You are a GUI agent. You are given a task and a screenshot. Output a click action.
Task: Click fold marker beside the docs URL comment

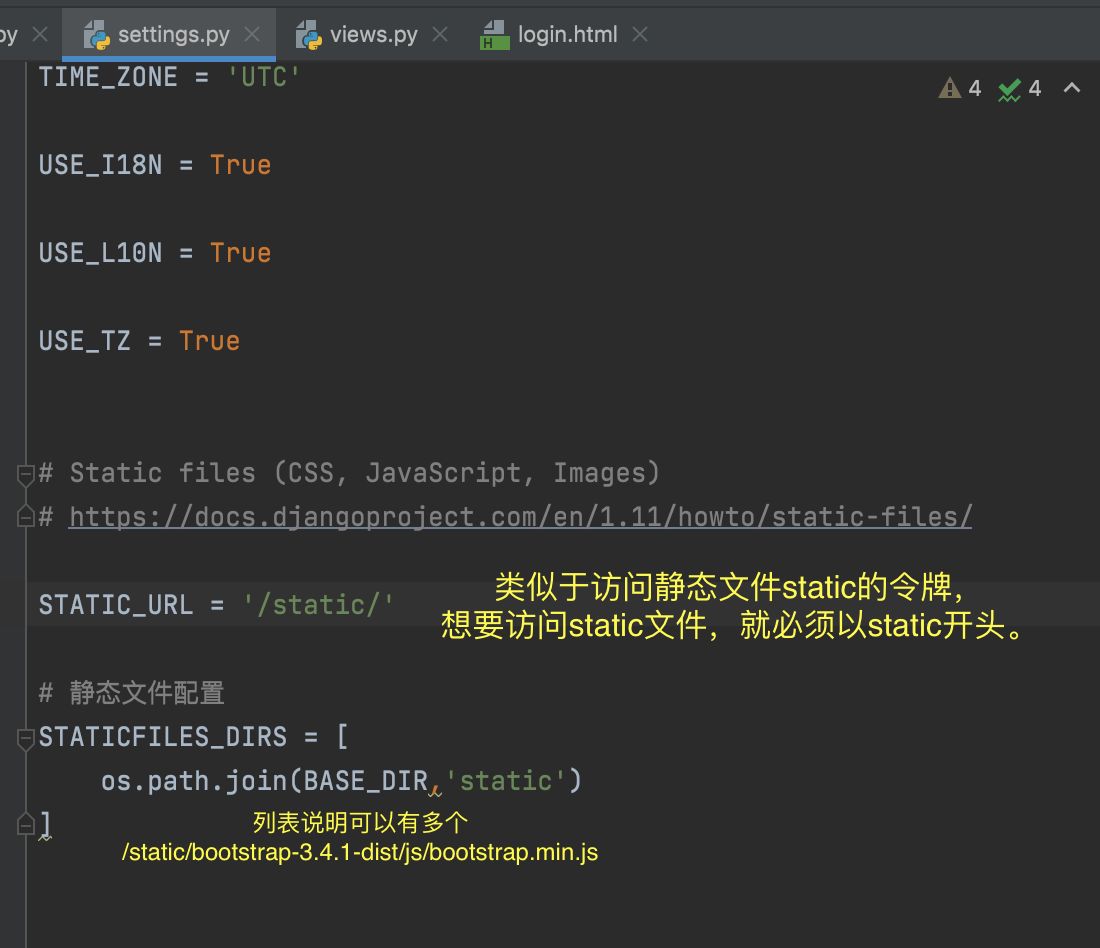(x=25, y=516)
